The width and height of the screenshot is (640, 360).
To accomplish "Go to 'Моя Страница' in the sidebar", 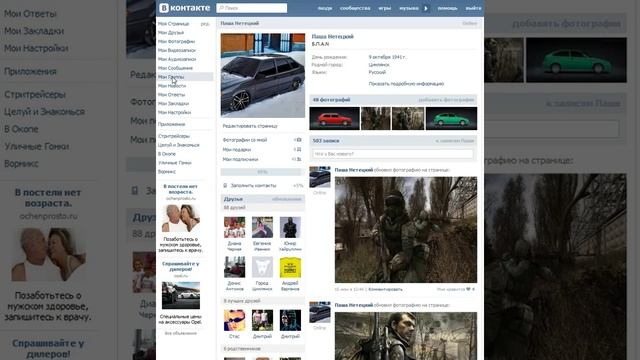I will pos(173,24).
